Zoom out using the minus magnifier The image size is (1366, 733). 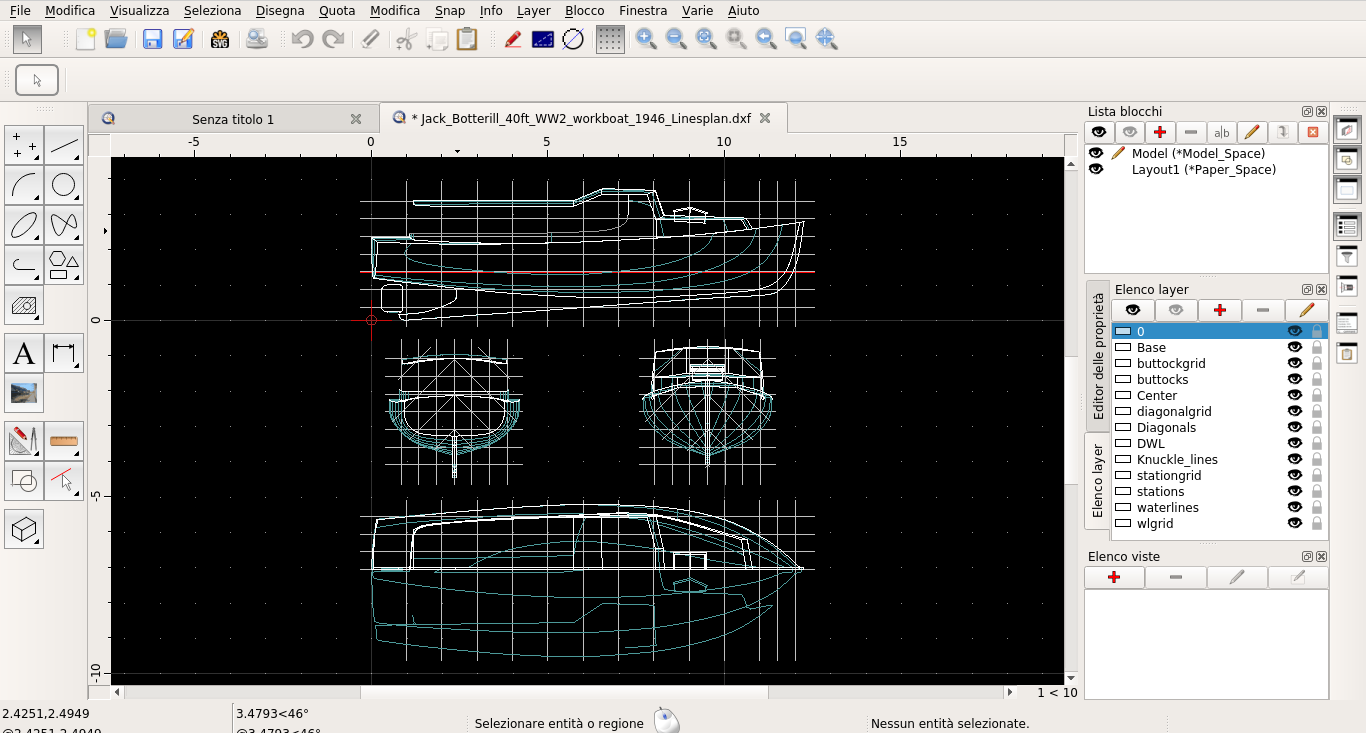pyautogui.click(x=676, y=39)
